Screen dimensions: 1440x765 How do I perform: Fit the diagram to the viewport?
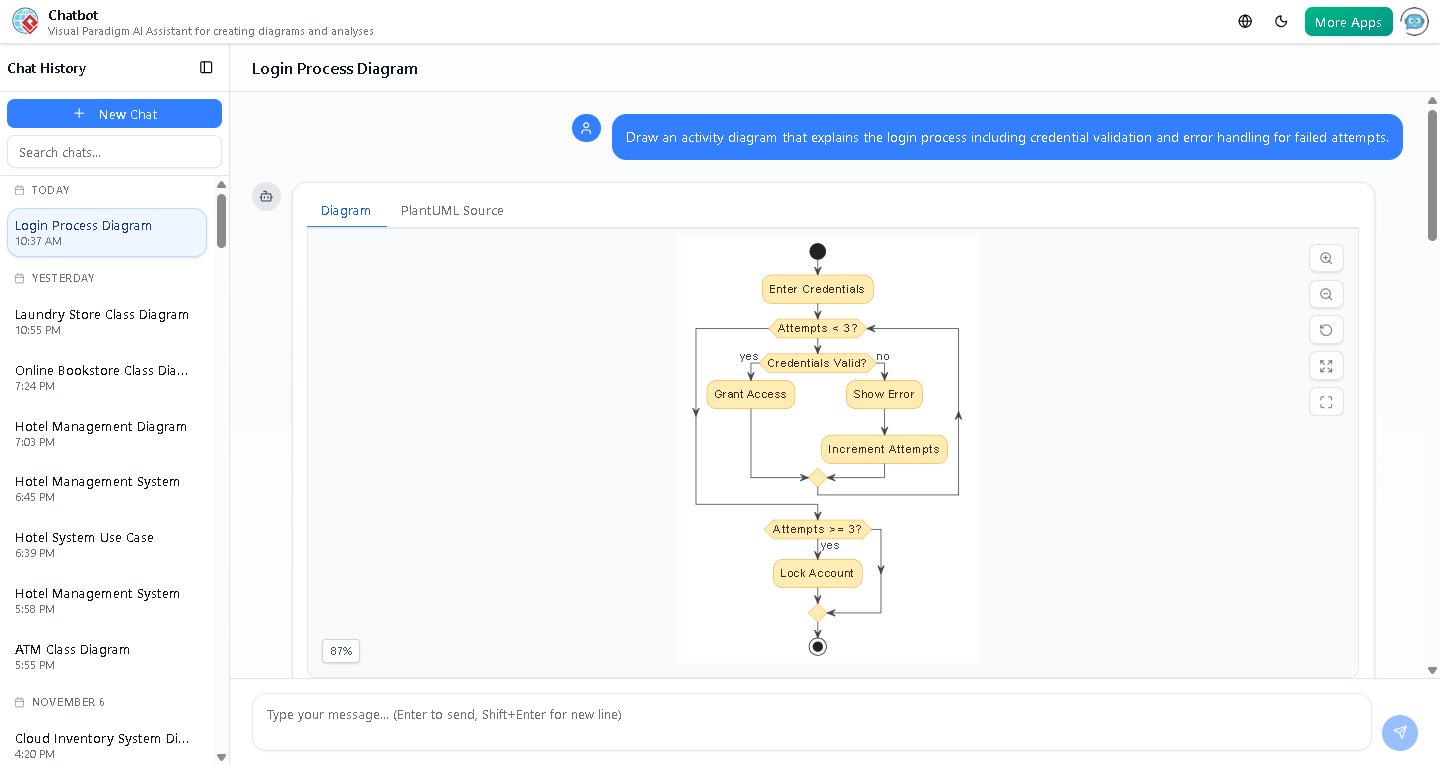click(x=1326, y=401)
